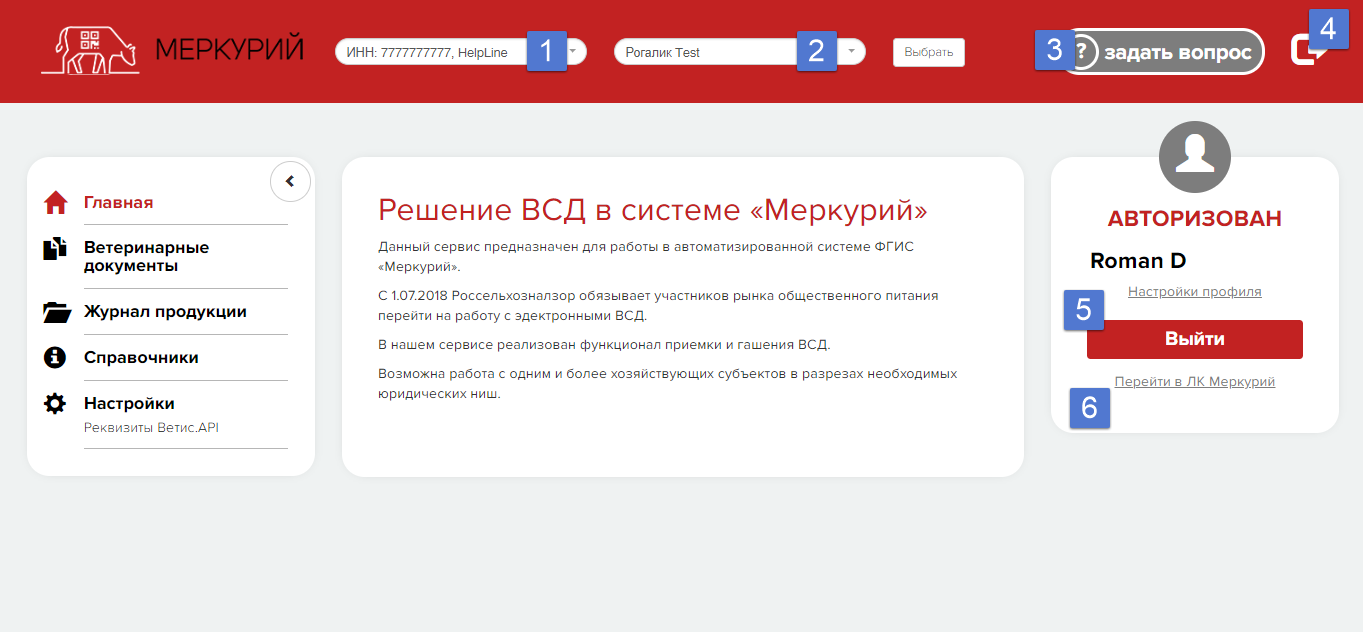
Task: Collapse the sidebar with the chevron button
Action: [290, 181]
